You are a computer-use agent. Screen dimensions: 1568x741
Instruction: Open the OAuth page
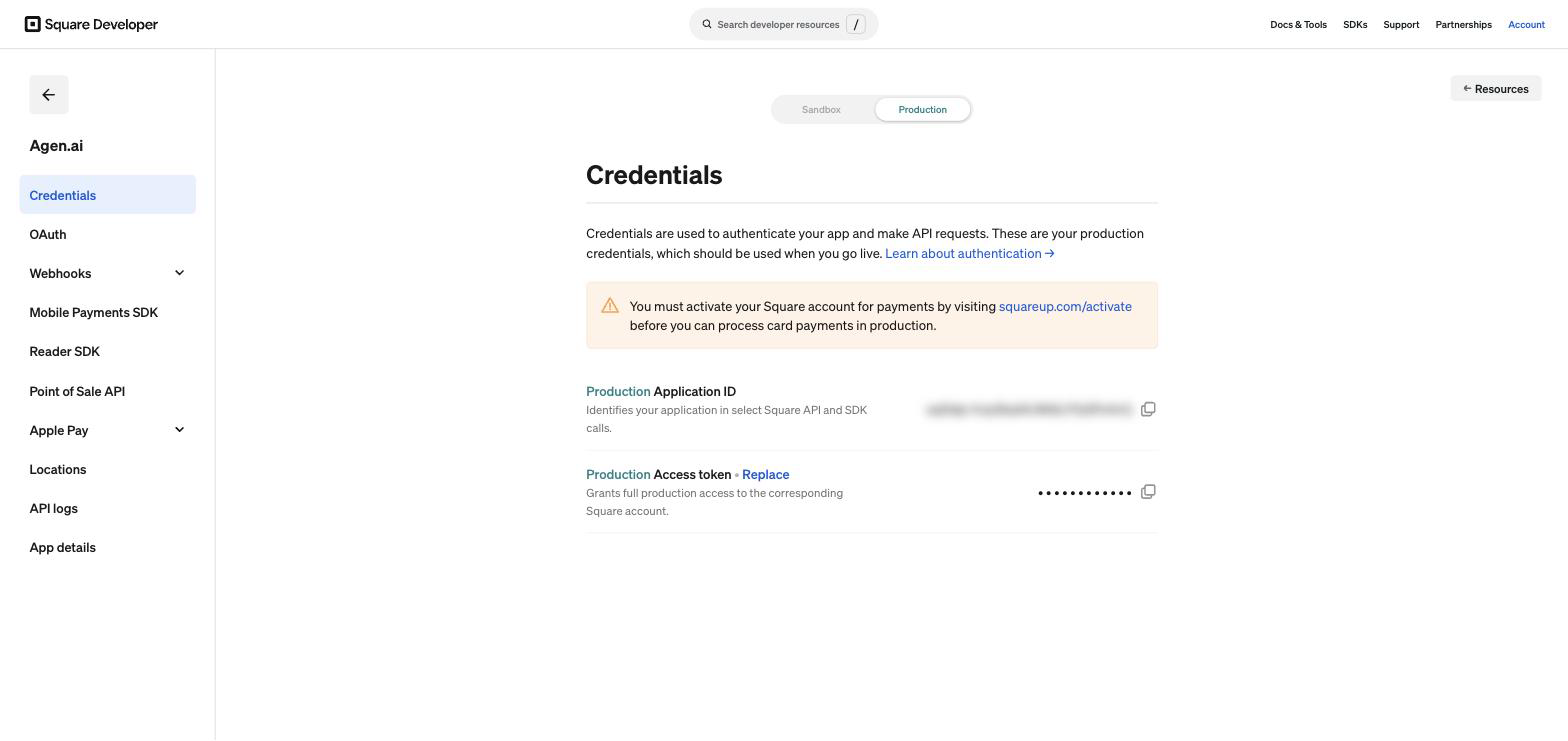pos(48,234)
